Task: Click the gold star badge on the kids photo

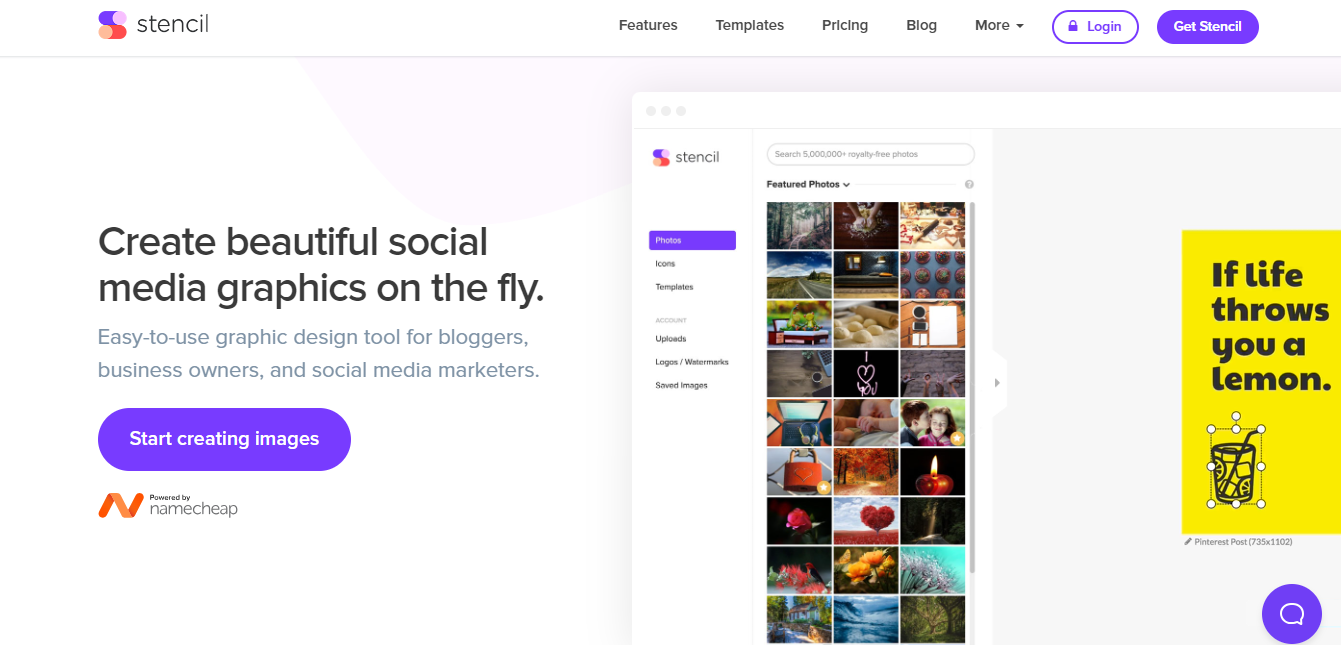Action: 957,438
